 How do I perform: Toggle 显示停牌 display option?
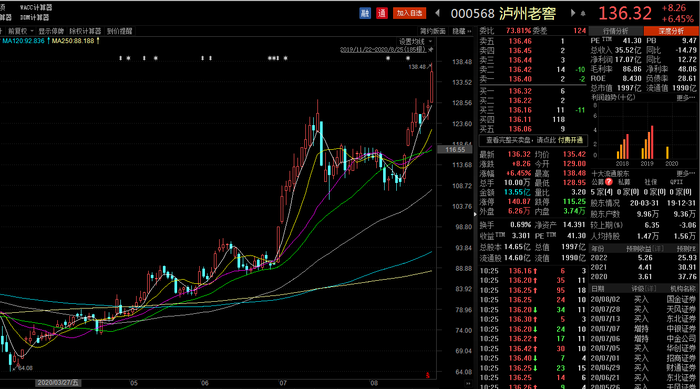51,31
